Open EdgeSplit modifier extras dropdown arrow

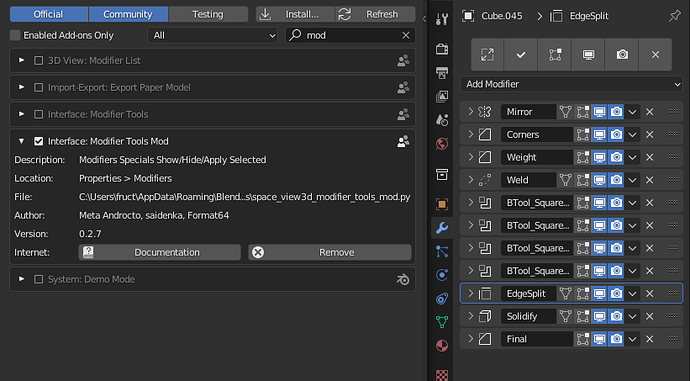pos(632,293)
